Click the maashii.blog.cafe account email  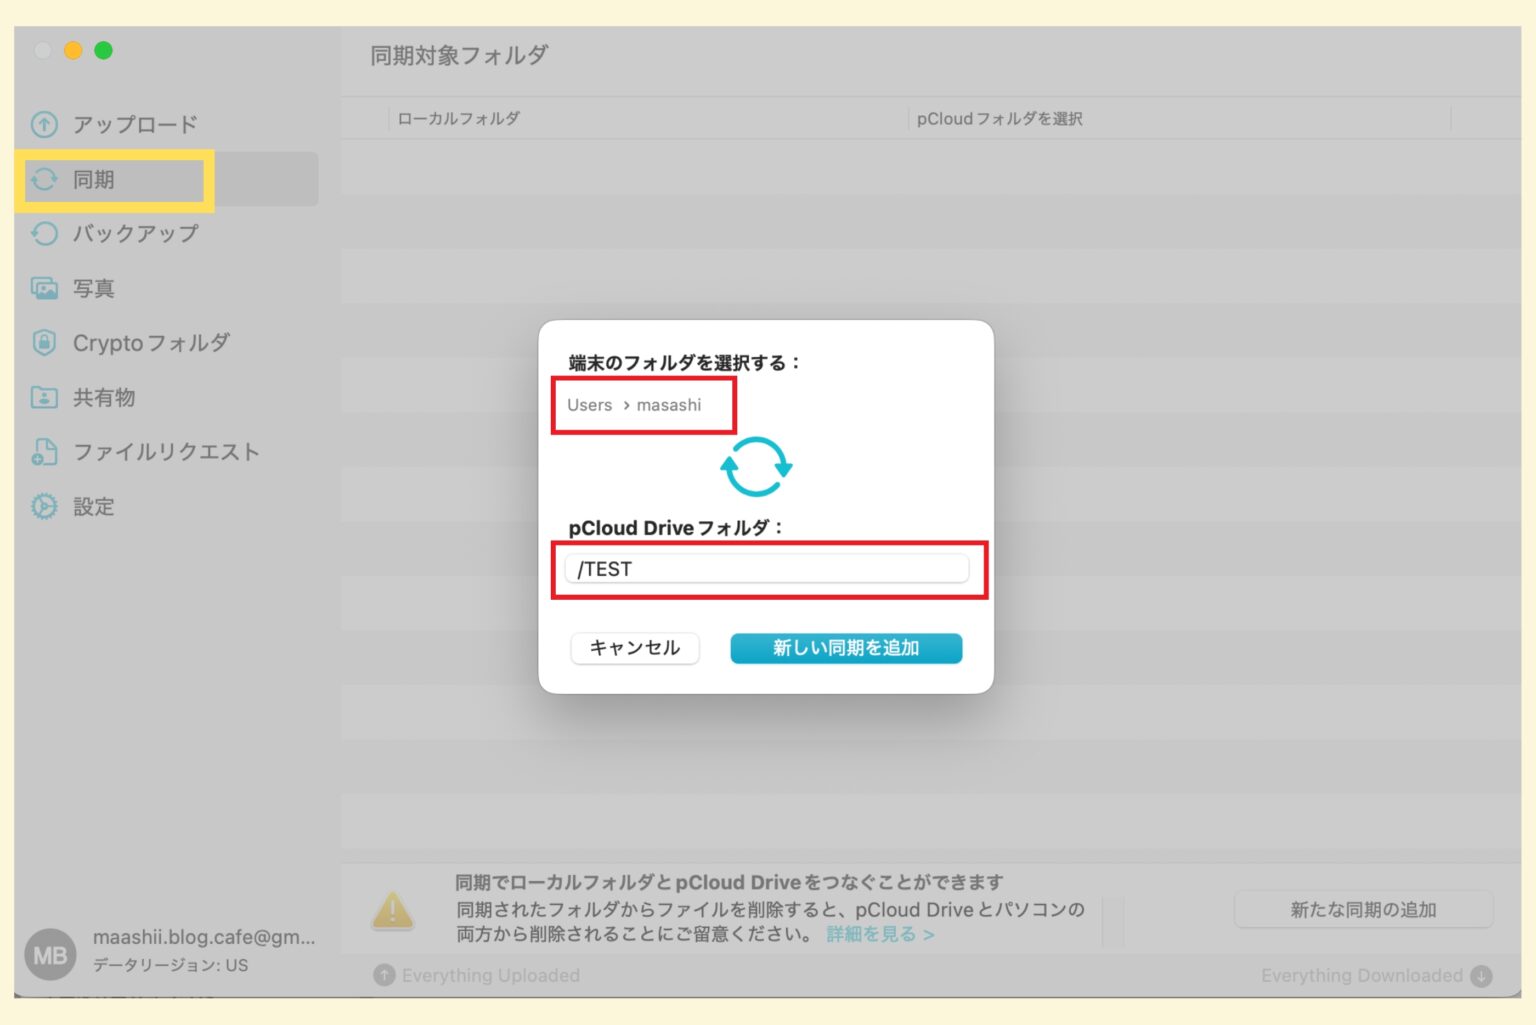204,937
